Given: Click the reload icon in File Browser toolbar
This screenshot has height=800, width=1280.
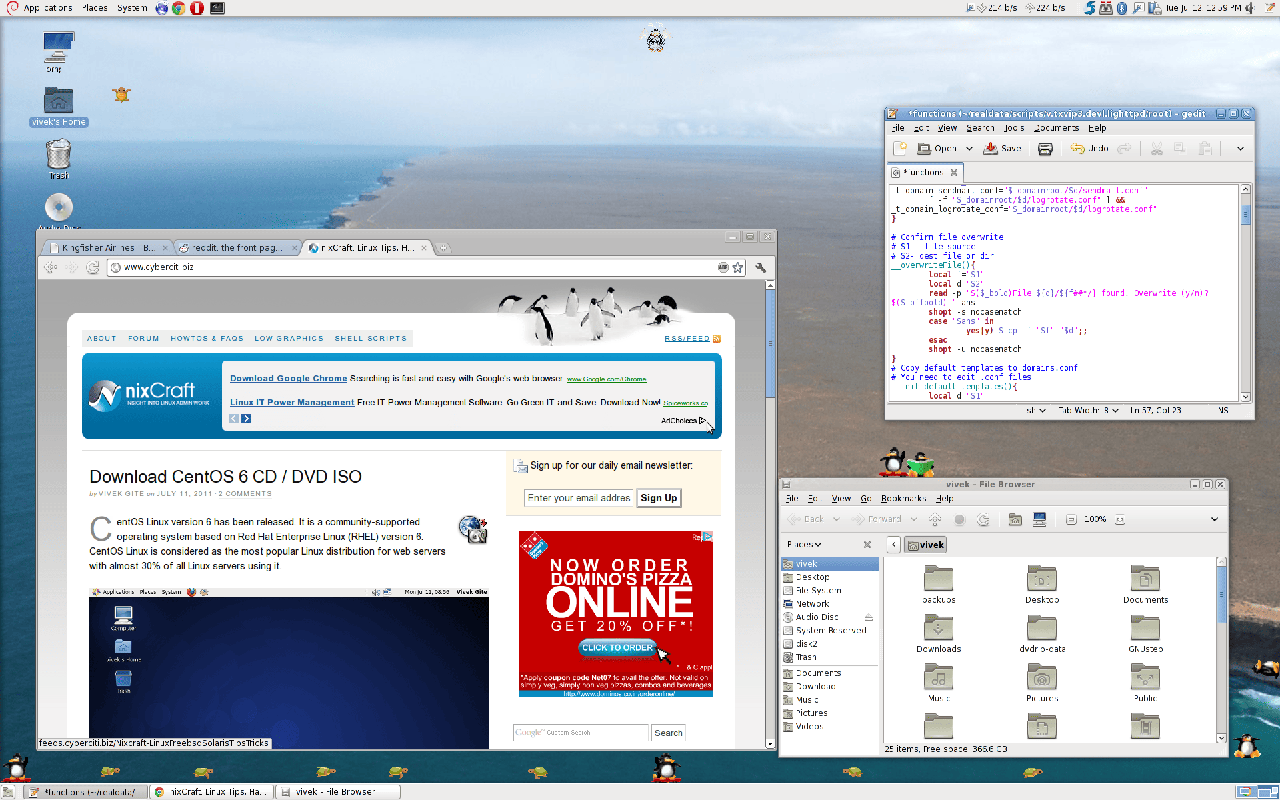Looking at the screenshot, I should click(x=983, y=519).
